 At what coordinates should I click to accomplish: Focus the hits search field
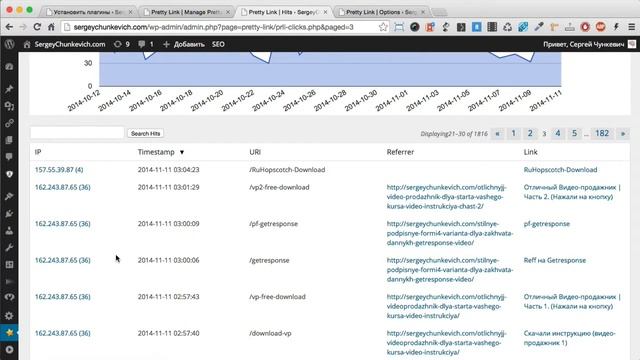point(77,133)
